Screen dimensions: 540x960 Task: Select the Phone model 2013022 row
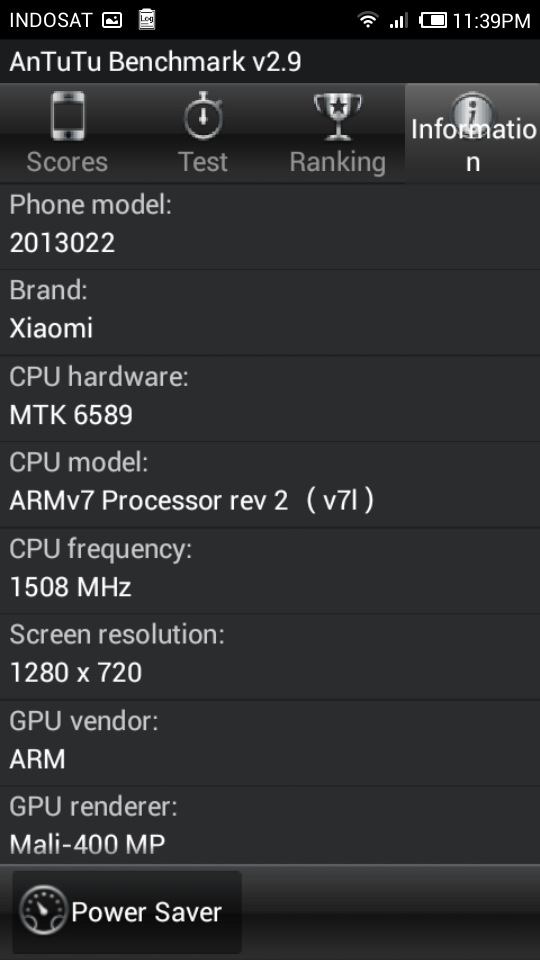click(x=270, y=226)
